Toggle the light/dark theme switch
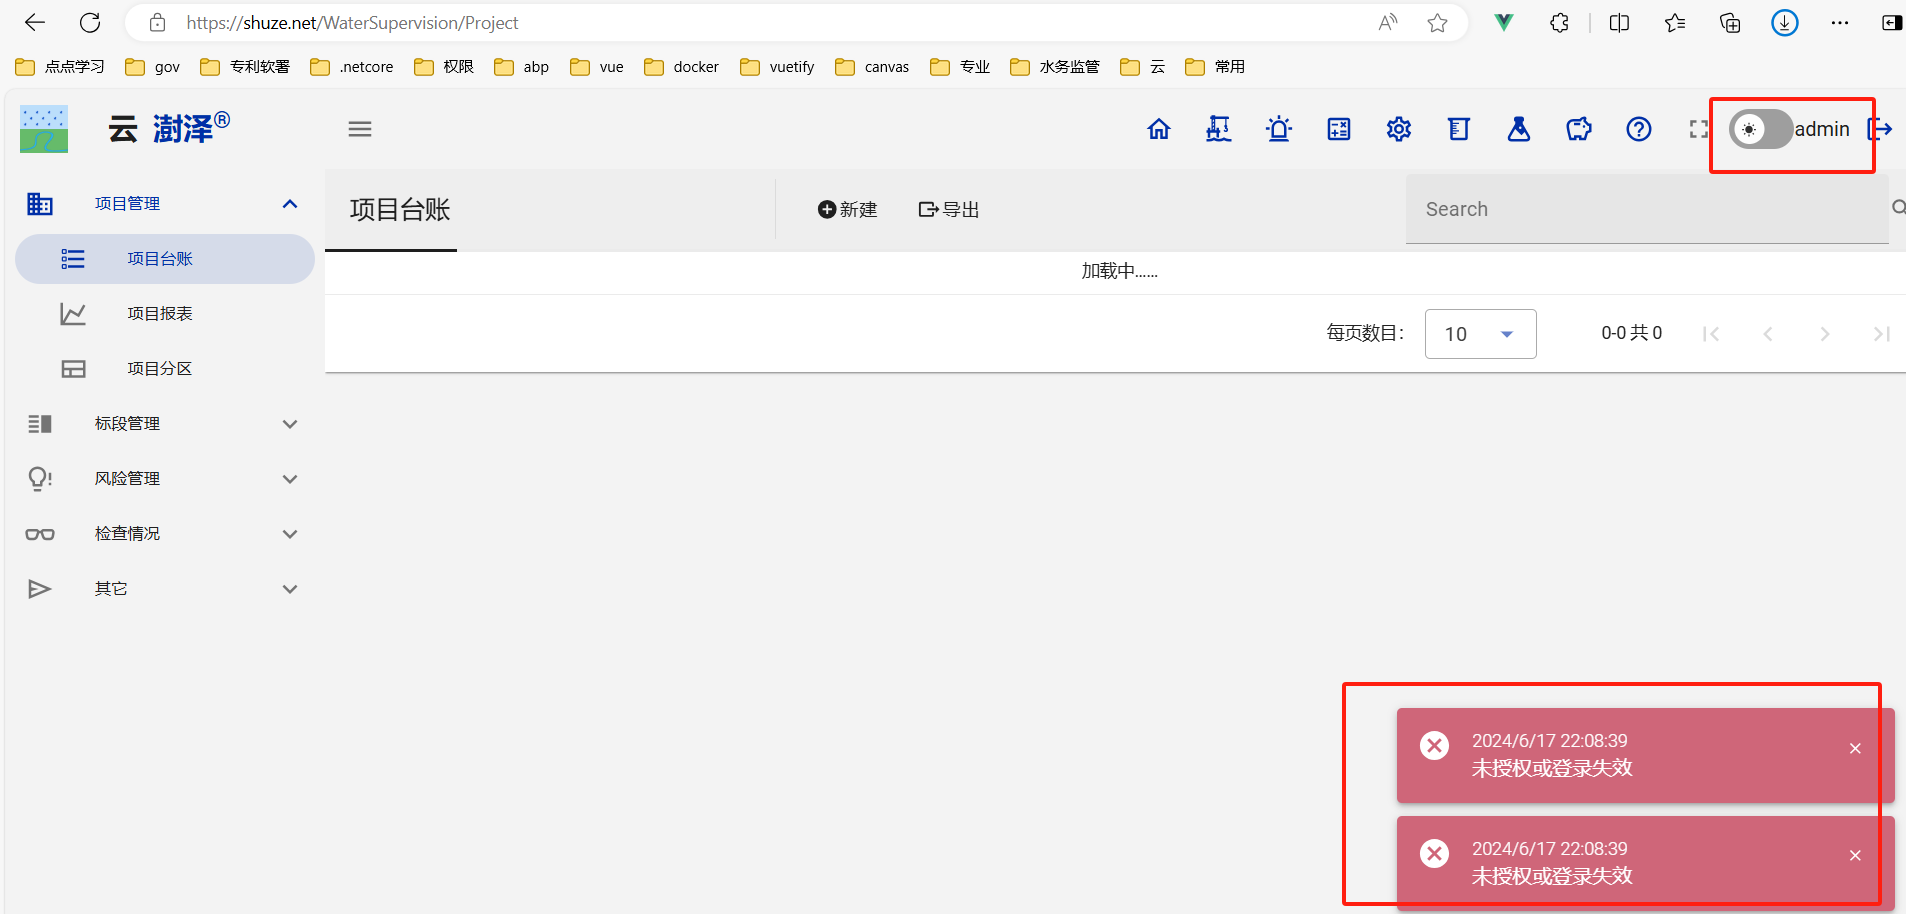Screen dimensions: 1906x914 coord(1760,129)
